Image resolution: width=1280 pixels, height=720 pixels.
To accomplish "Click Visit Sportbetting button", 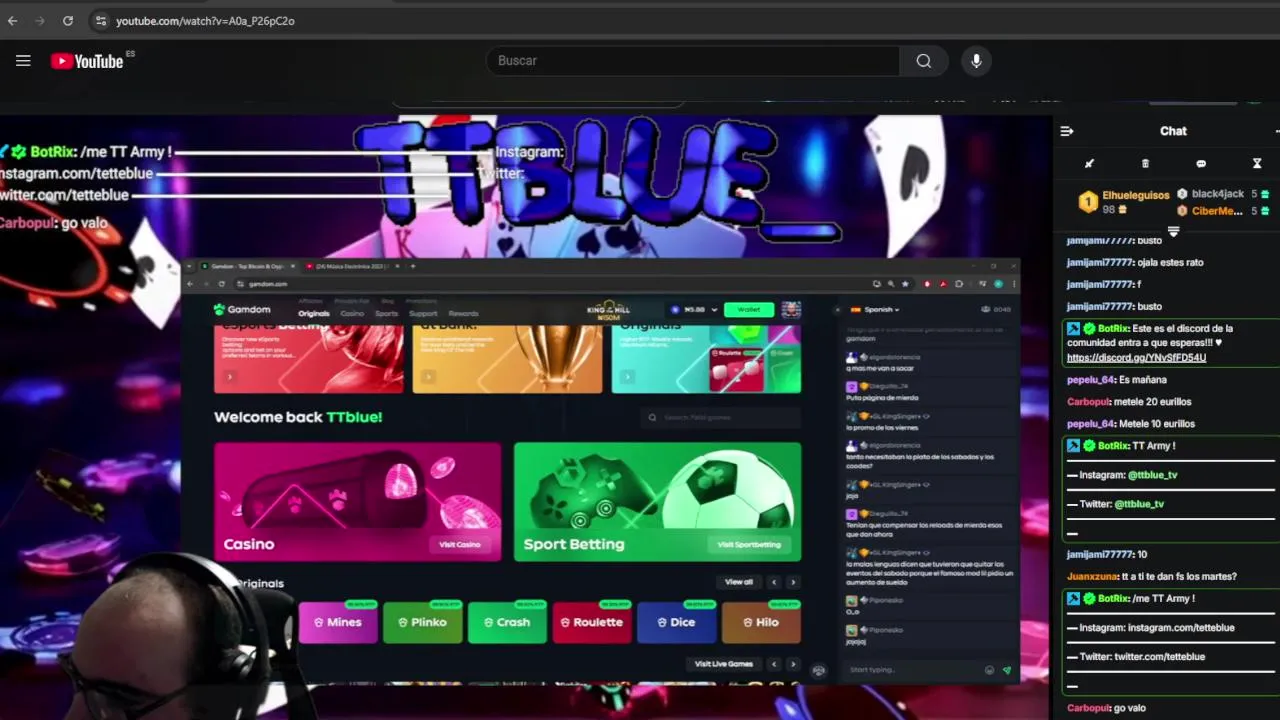I will pos(749,544).
